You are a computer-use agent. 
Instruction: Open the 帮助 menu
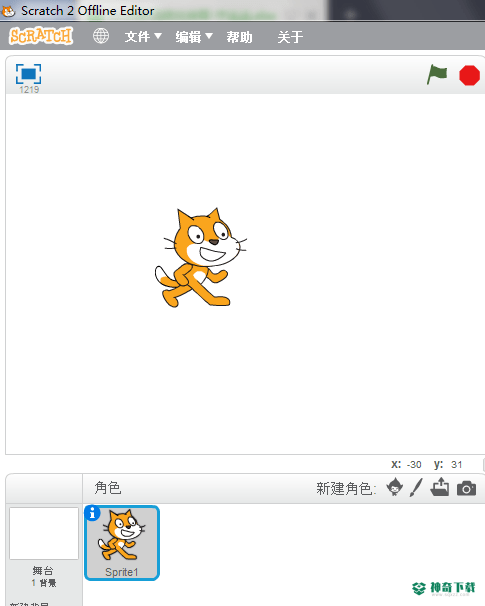coord(239,37)
